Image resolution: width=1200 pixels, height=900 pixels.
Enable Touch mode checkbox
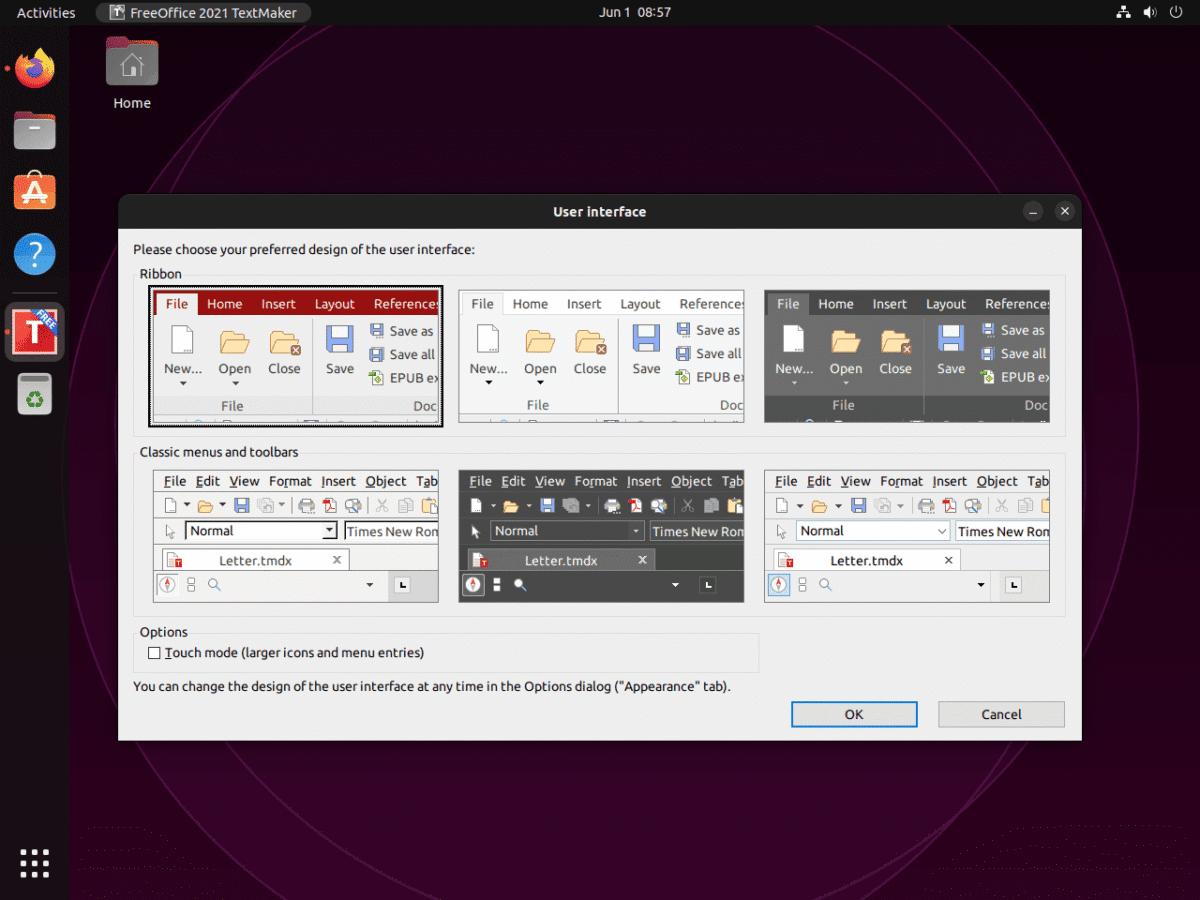tap(154, 653)
